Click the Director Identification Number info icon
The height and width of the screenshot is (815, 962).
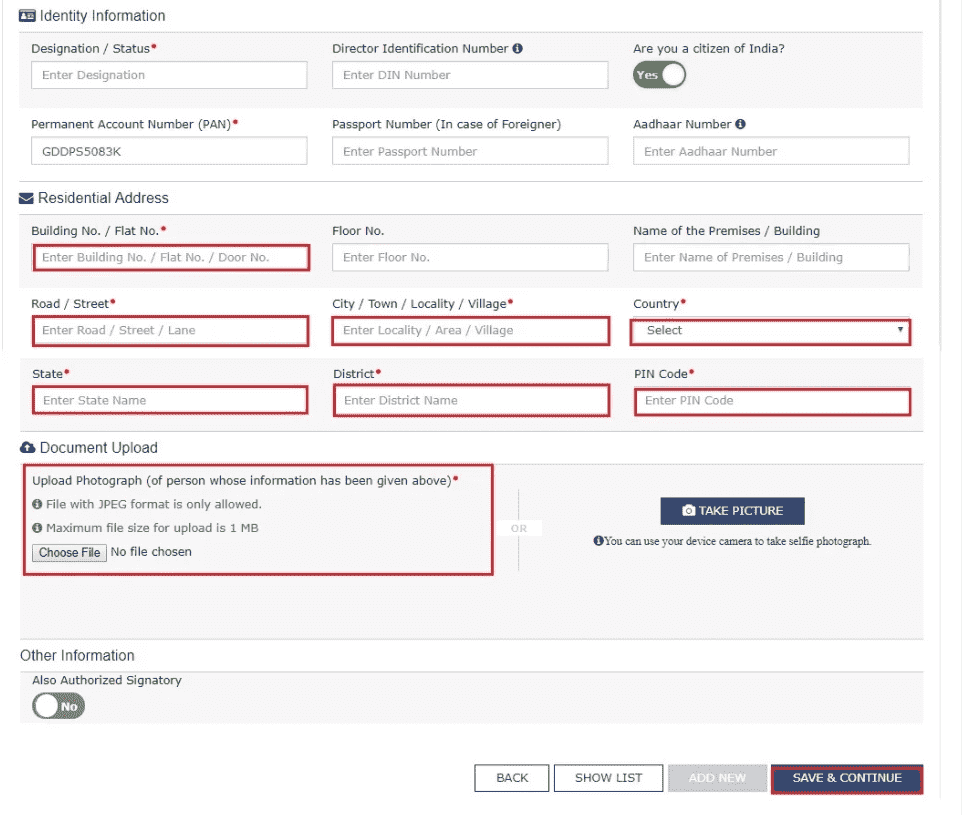tap(517, 48)
